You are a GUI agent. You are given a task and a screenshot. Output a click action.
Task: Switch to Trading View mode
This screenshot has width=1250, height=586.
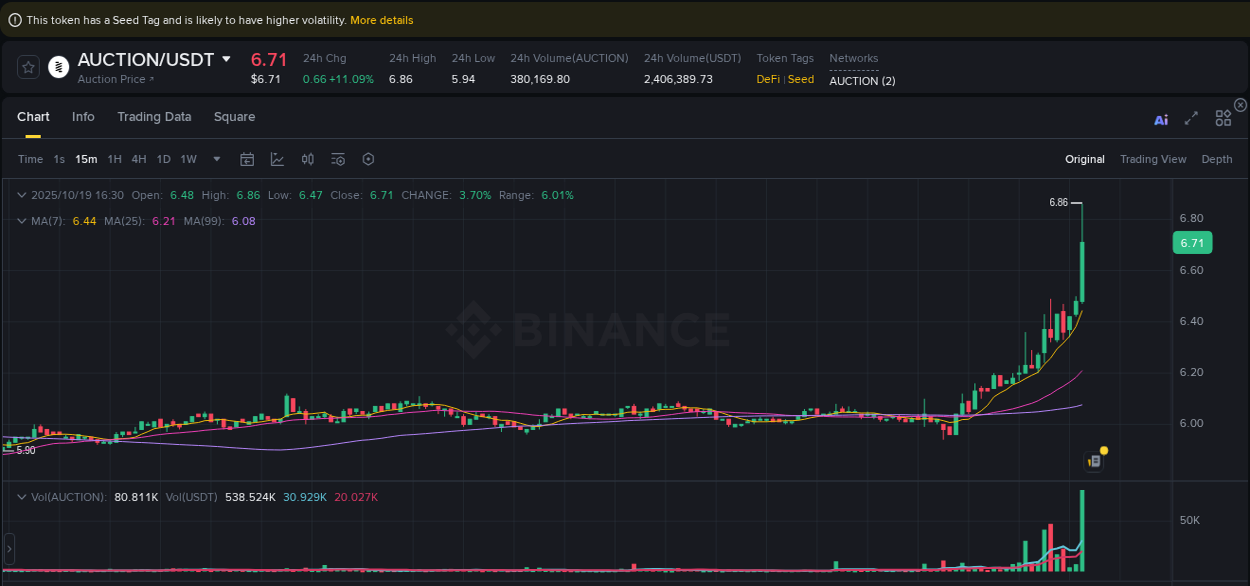[x=1153, y=158]
